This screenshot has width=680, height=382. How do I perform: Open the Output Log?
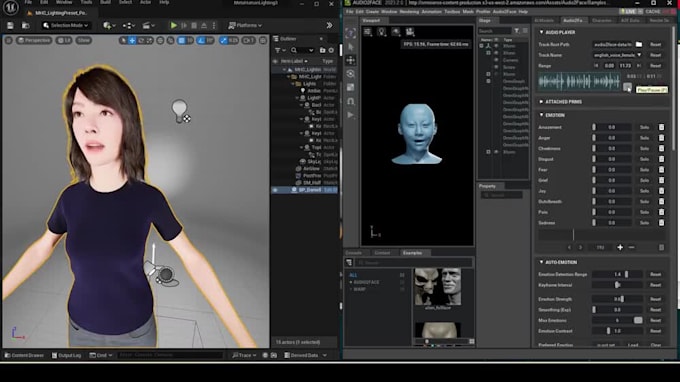[66, 355]
